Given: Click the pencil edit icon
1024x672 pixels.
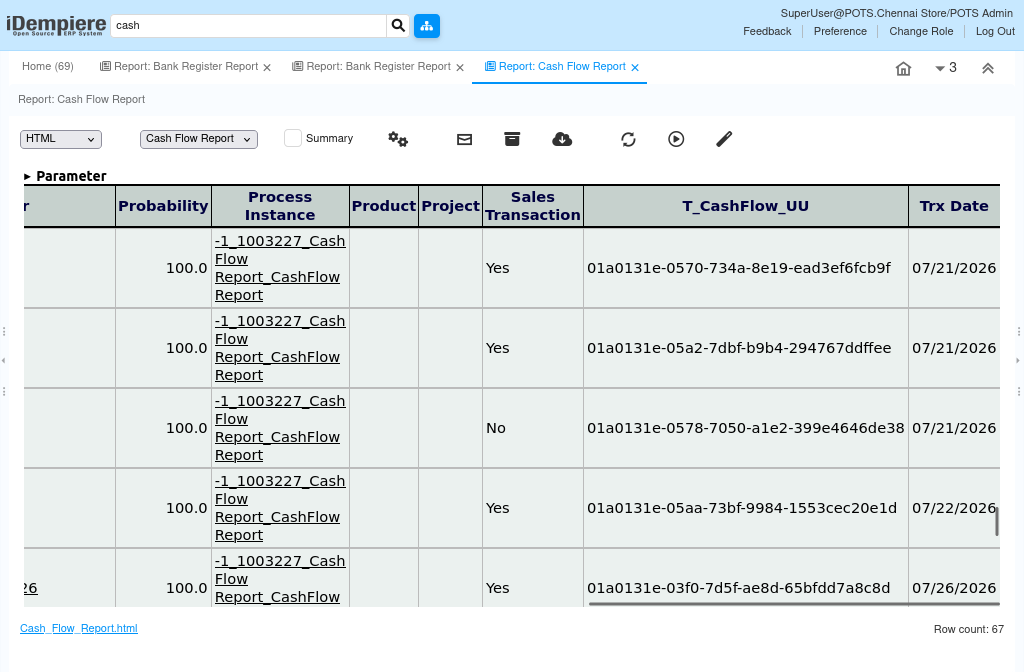Looking at the screenshot, I should tap(724, 139).
